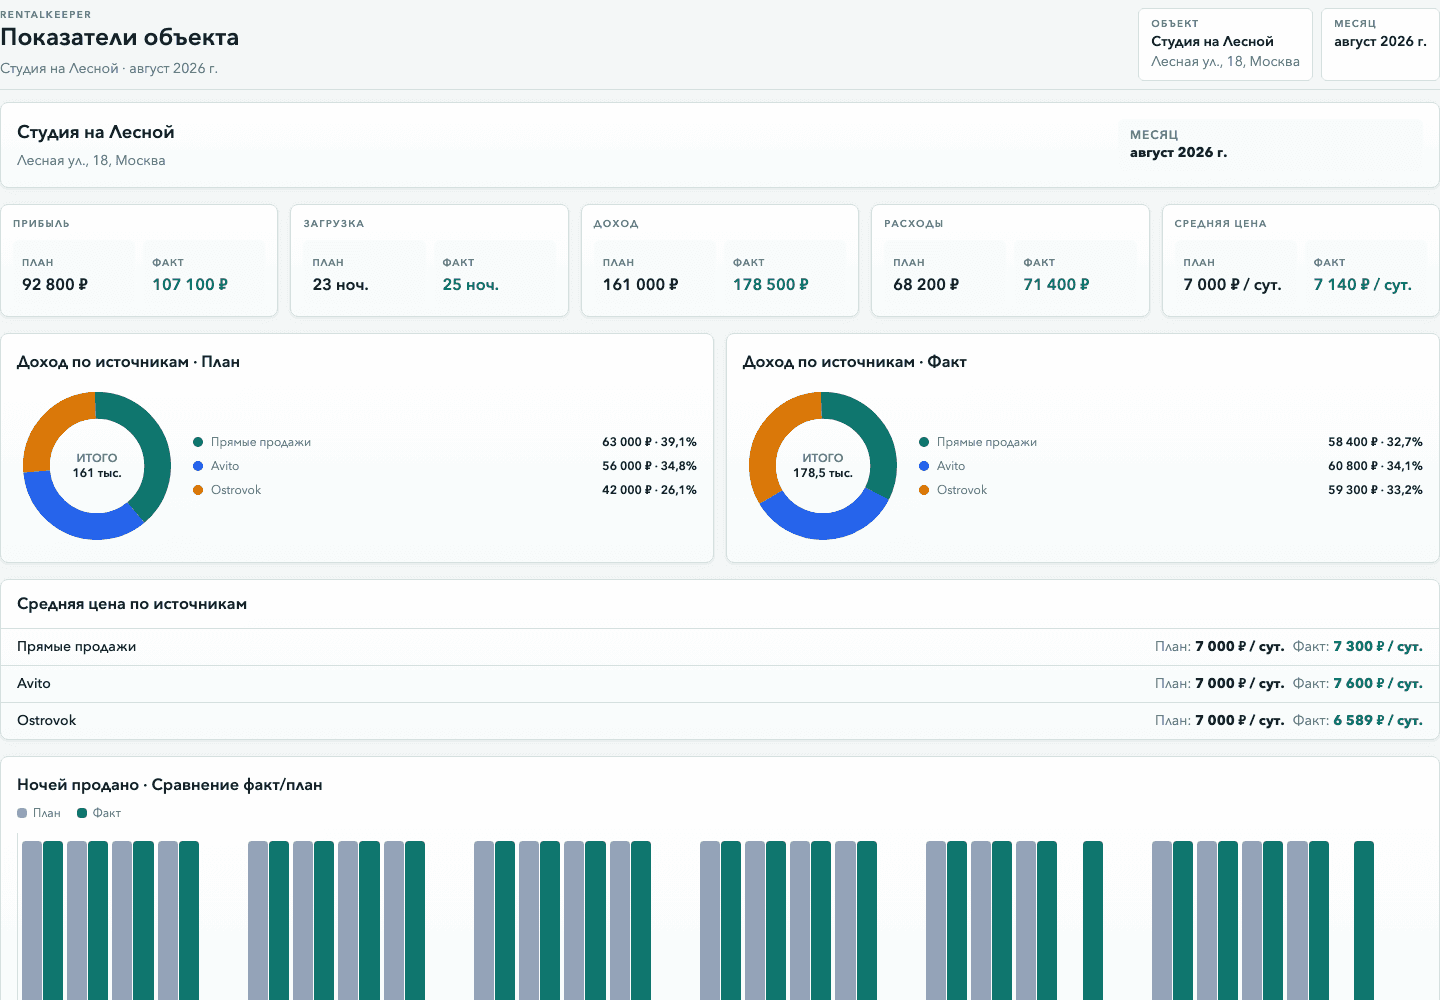The width and height of the screenshot is (1440, 1000).
Task: Click the orange Ostrovok dot in Факт legend
Action: [x=924, y=490]
